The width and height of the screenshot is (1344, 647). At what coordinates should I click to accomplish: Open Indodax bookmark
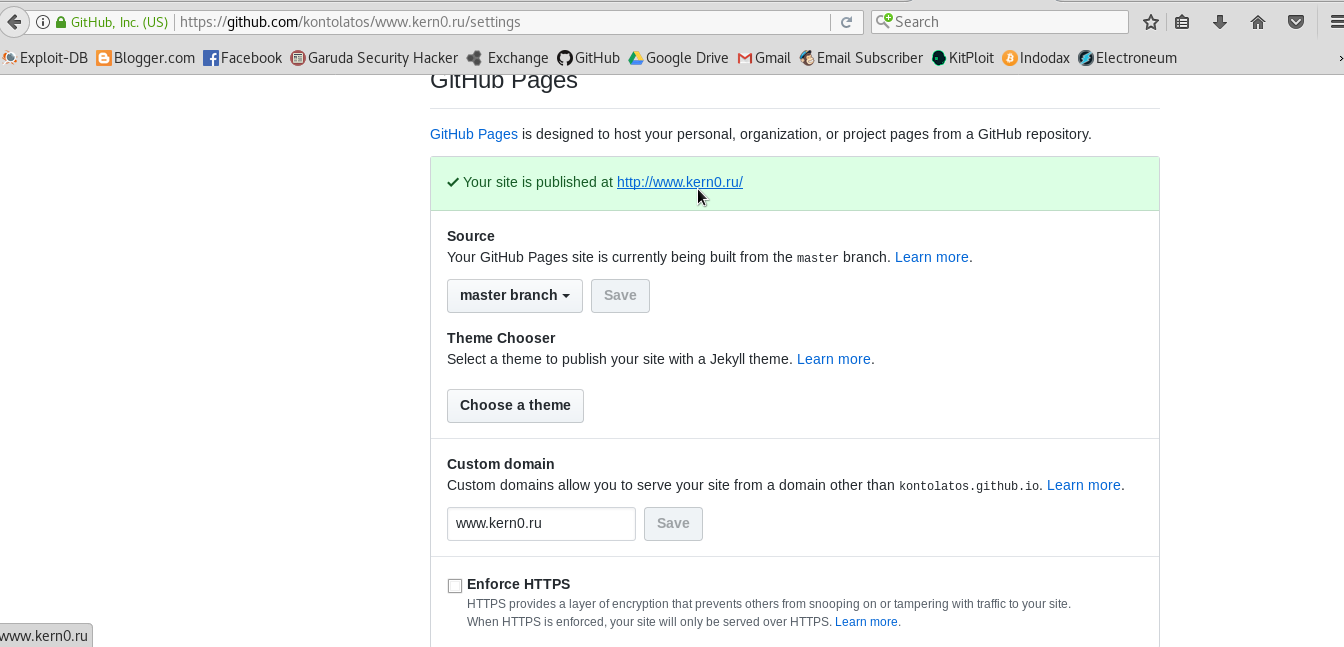point(1036,58)
